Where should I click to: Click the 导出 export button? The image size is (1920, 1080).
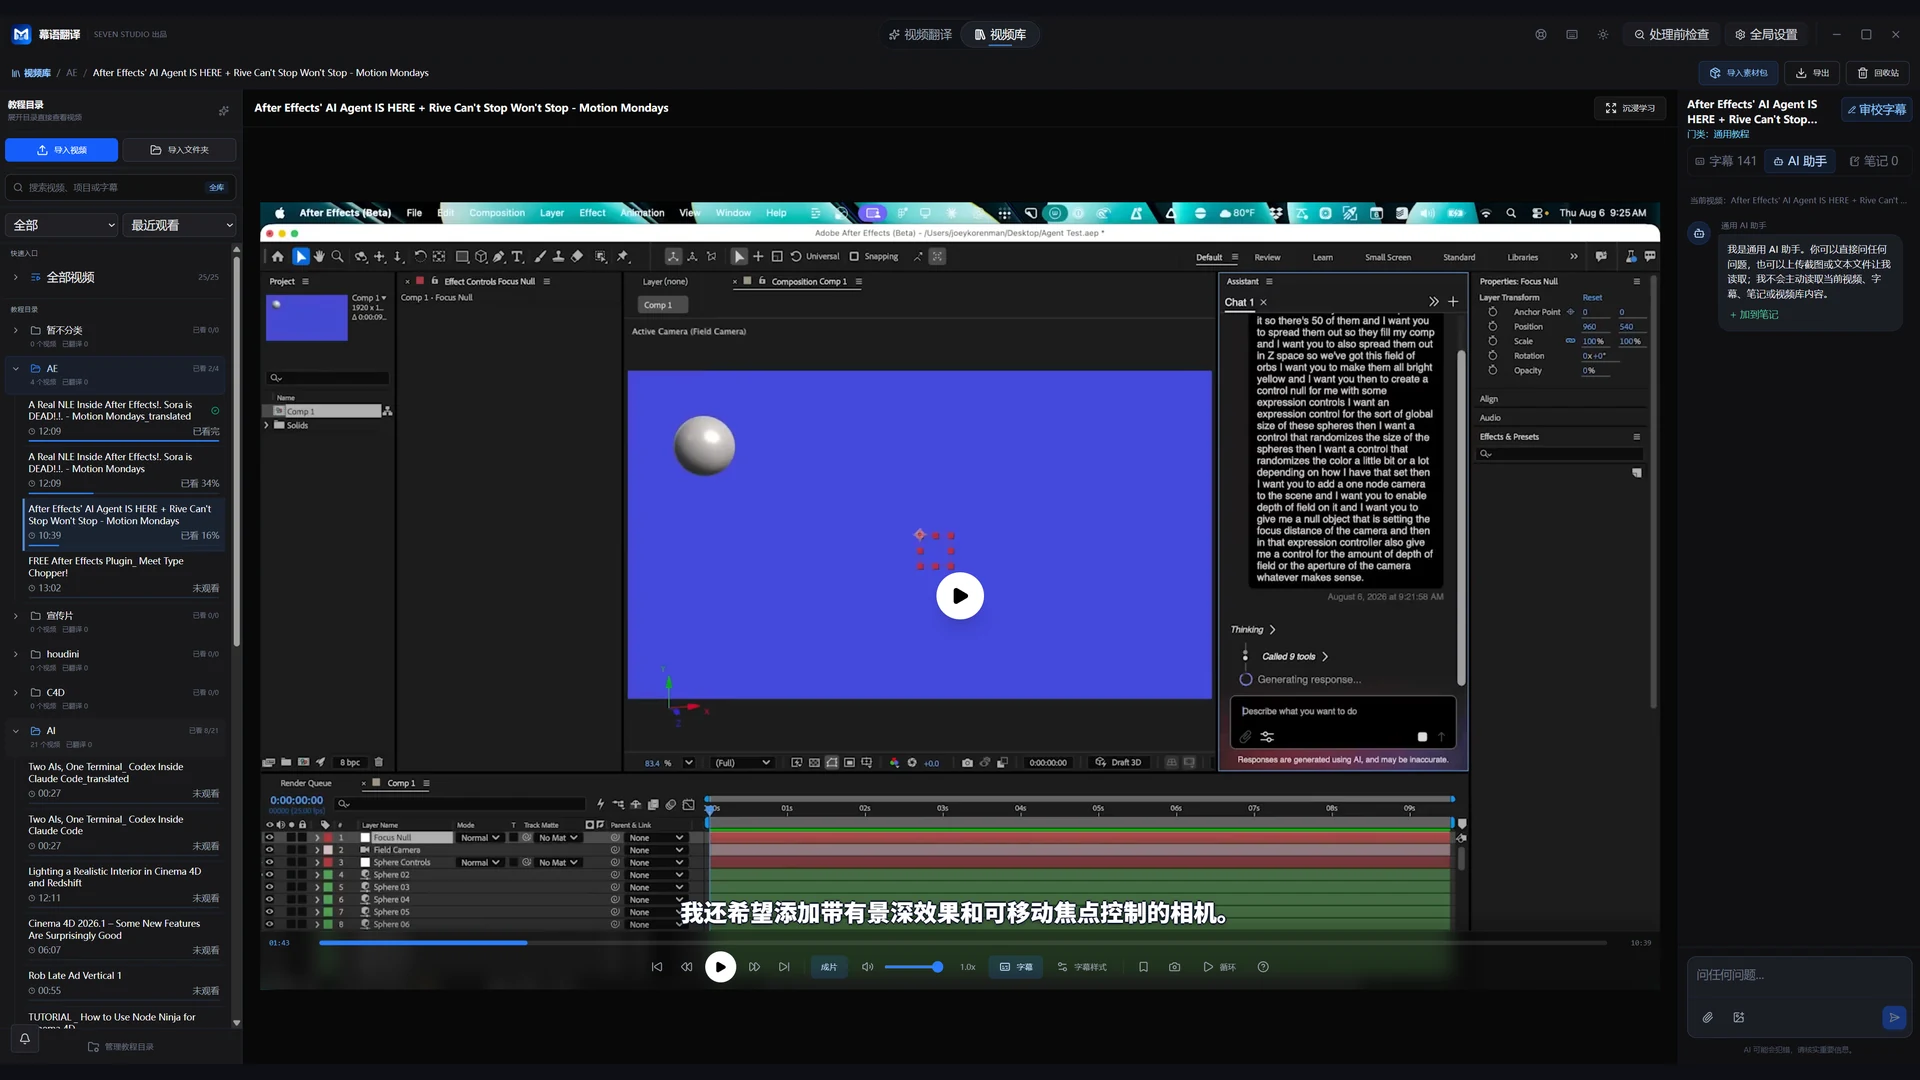click(1812, 73)
